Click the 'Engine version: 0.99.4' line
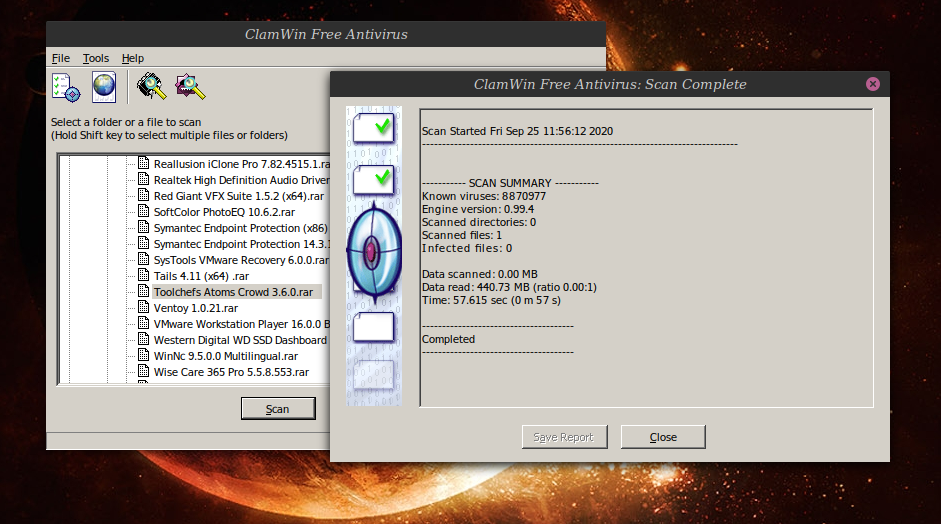This screenshot has width=941, height=524. pos(478,209)
